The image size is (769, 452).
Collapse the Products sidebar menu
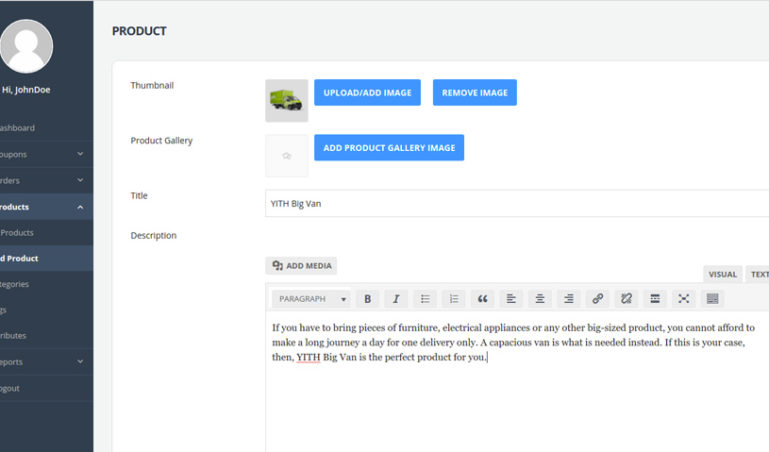(x=80, y=207)
